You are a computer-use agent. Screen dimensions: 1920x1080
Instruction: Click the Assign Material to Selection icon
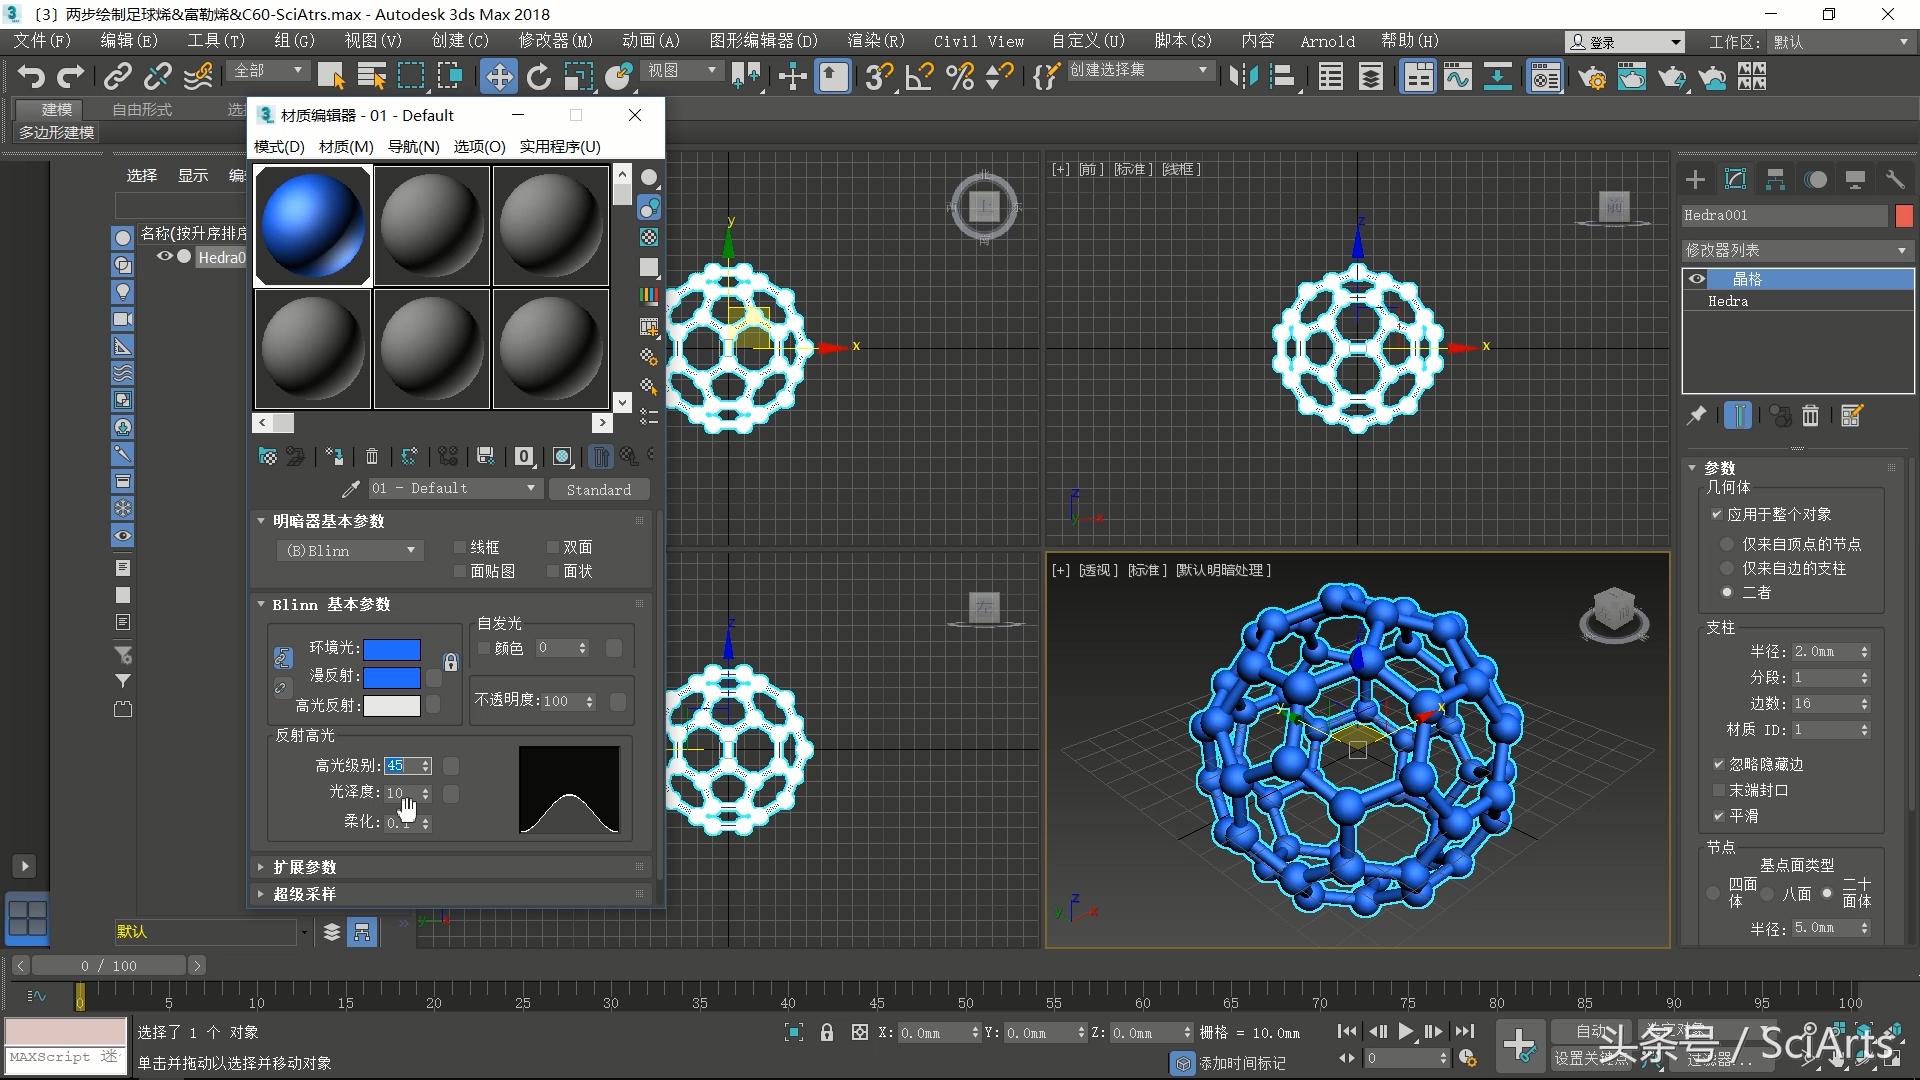tap(333, 456)
